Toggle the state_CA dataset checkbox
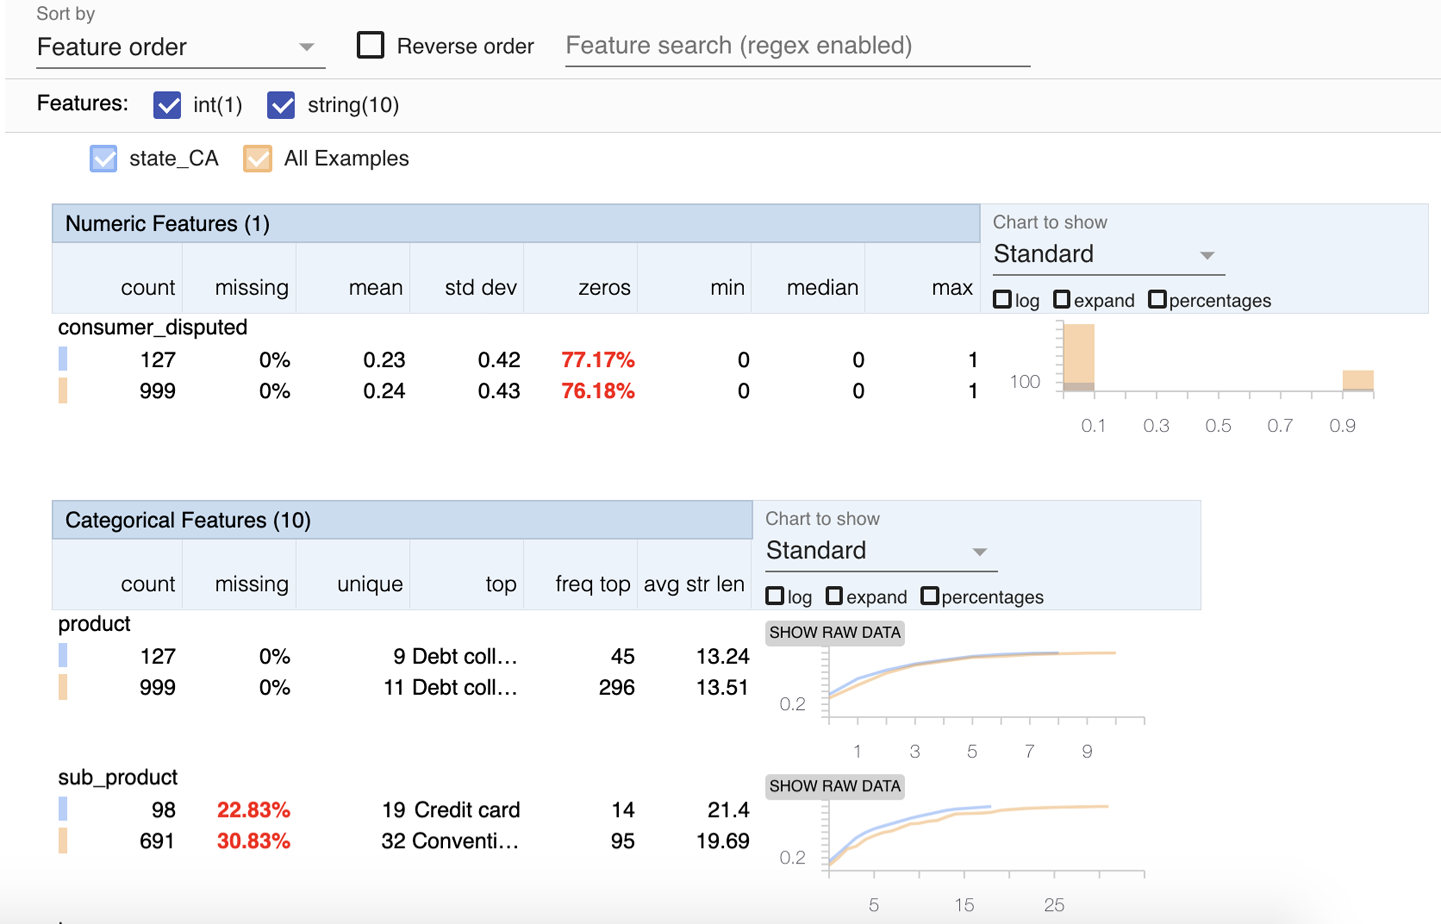 click(x=104, y=159)
